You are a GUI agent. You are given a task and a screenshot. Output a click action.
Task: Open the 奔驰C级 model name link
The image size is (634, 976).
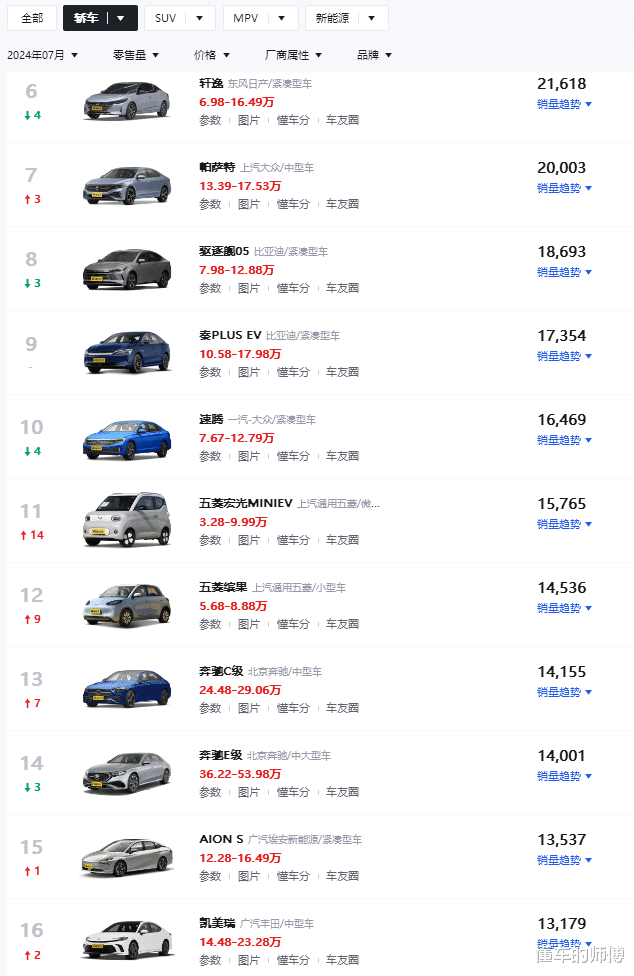pos(221,671)
